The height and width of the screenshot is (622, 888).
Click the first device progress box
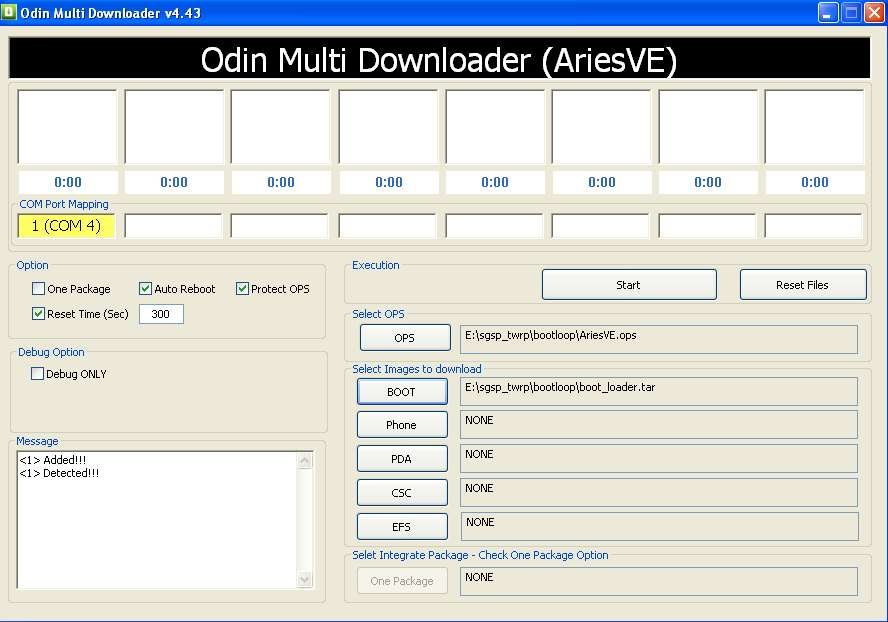(x=67, y=127)
